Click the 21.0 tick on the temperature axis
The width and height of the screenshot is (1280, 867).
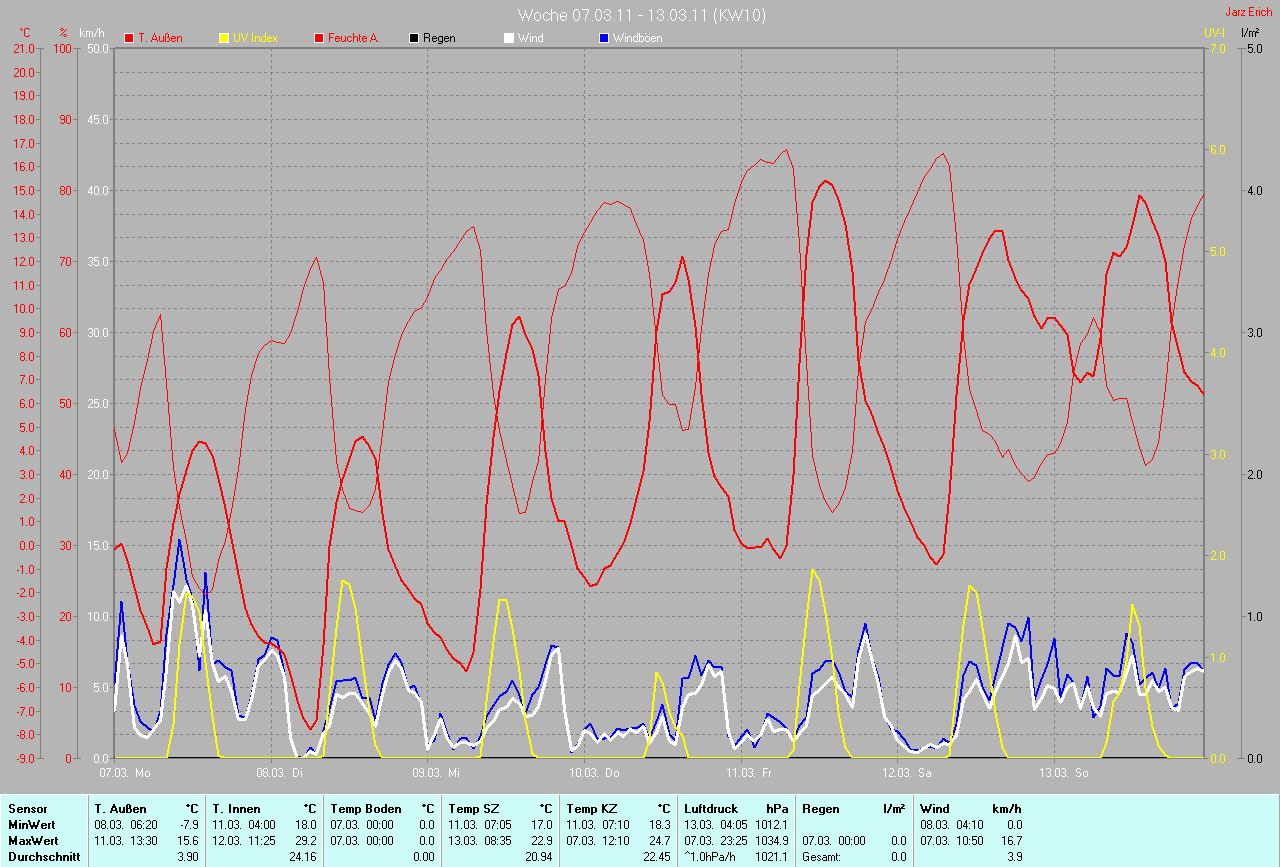coord(23,48)
